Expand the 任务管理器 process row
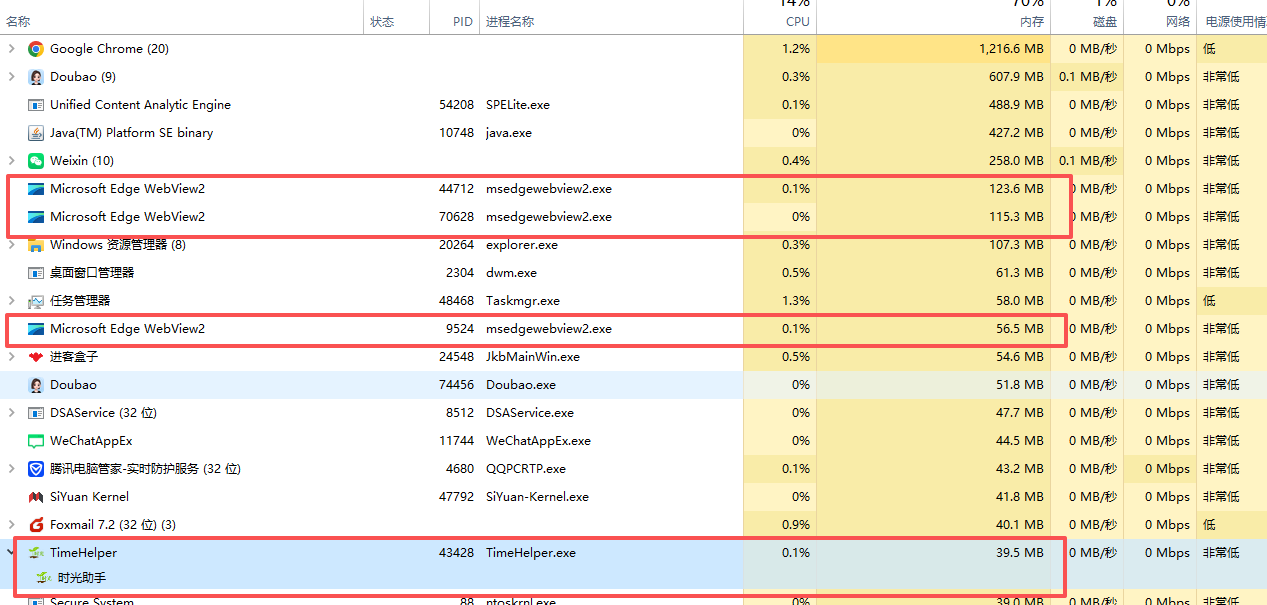The height and width of the screenshot is (605, 1267). tap(12, 301)
